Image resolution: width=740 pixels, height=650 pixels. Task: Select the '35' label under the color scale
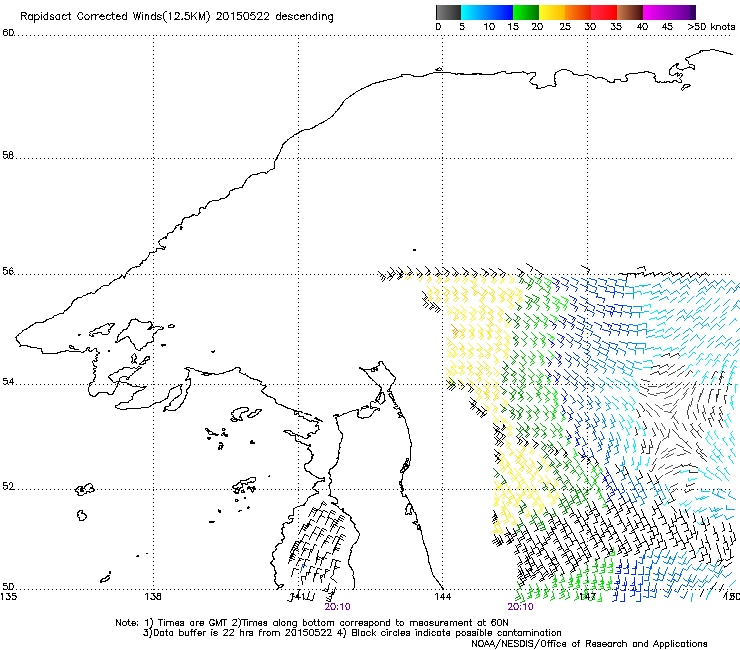coord(616,27)
